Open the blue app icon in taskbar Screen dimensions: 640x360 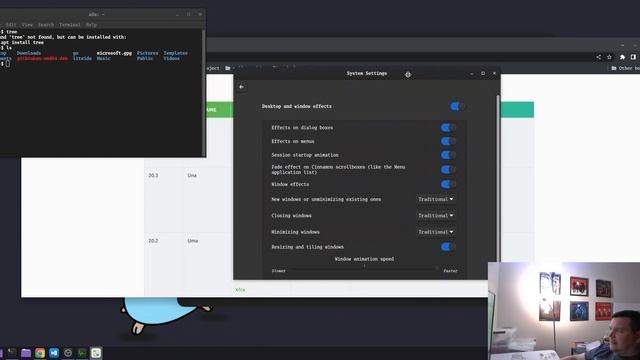[54, 353]
